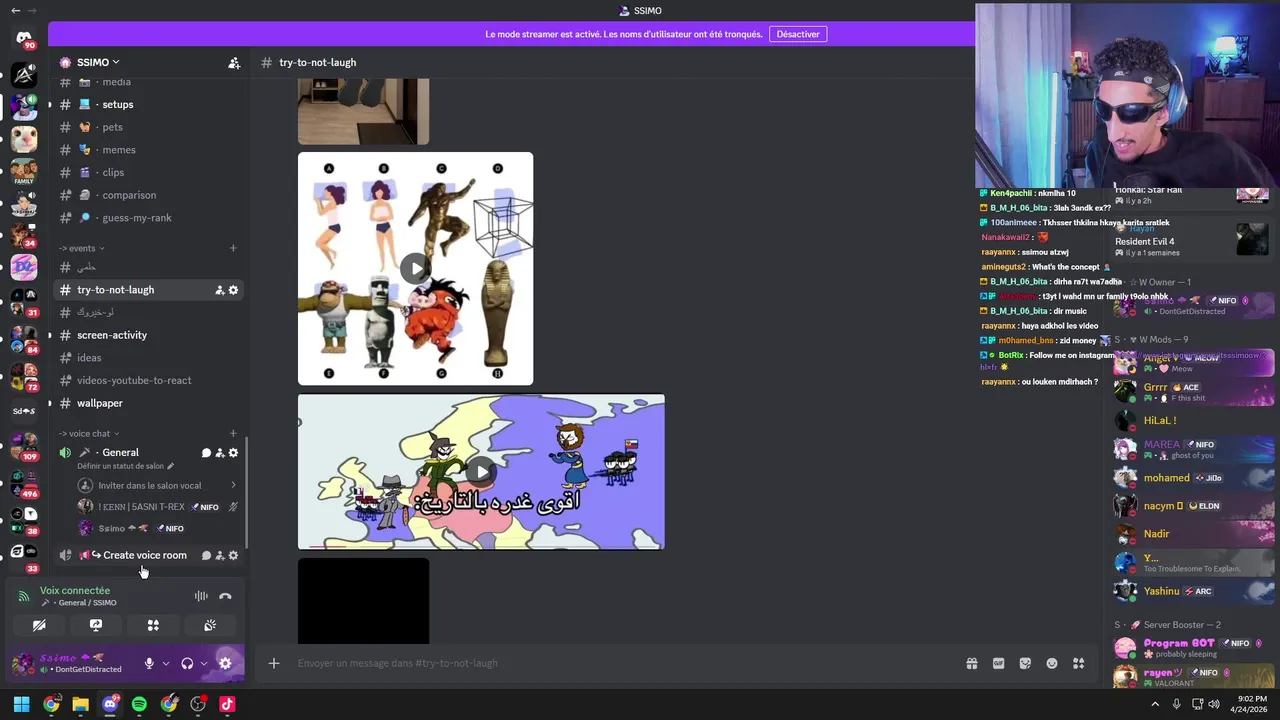Open General voice channel settings gear
This screenshot has height=720, width=1280.
click(x=233, y=453)
